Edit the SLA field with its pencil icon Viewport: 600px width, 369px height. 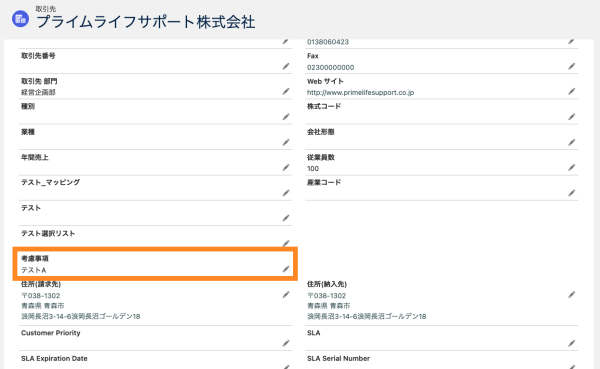click(x=572, y=343)
